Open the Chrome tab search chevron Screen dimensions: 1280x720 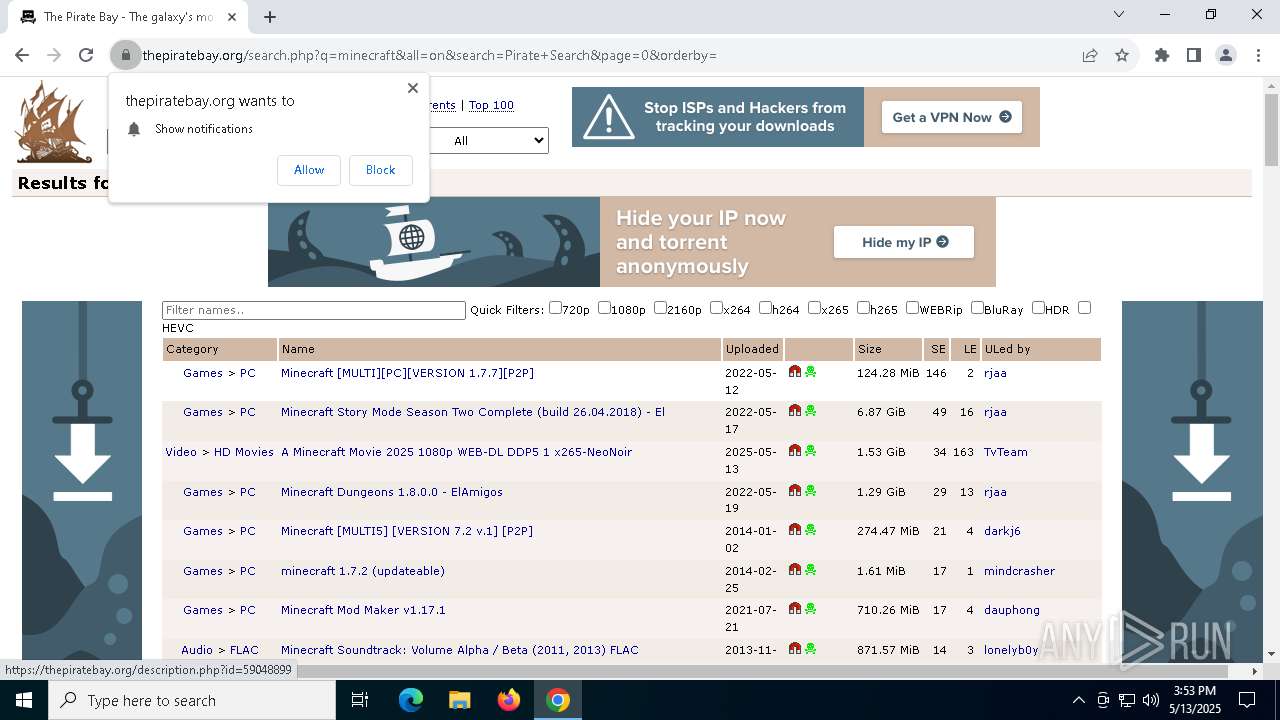[x=1119, y=14]
